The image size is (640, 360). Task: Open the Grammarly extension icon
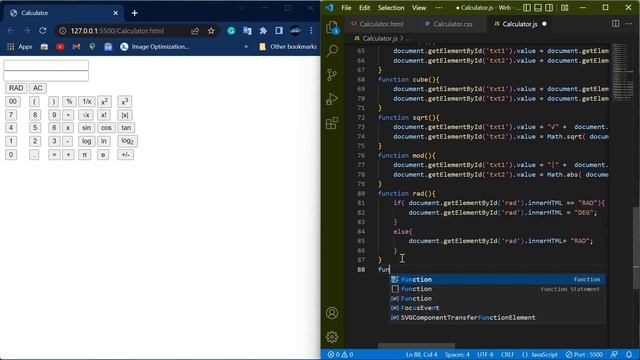(231, 31)
